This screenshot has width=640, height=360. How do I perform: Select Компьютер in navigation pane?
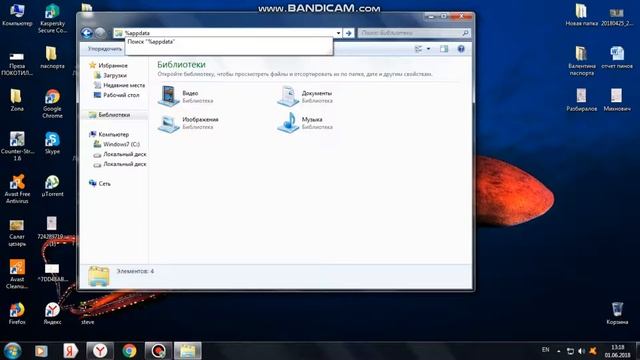(113, 135)
